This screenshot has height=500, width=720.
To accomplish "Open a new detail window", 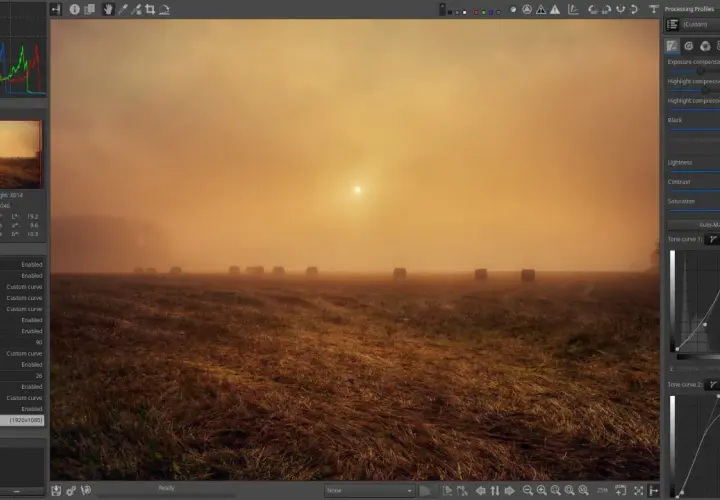I will pyautogui.click(x=620, y=490).
